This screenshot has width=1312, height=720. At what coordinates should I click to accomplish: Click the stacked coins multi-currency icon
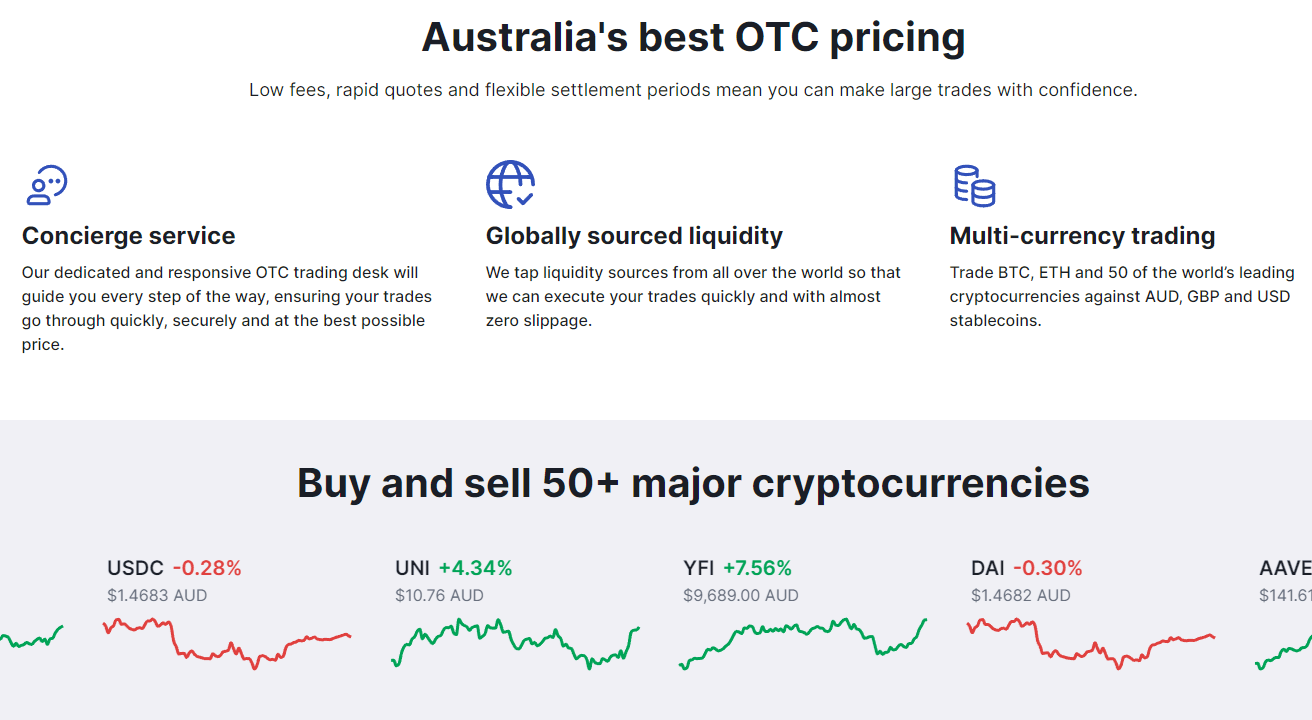(x=974, y=186)
